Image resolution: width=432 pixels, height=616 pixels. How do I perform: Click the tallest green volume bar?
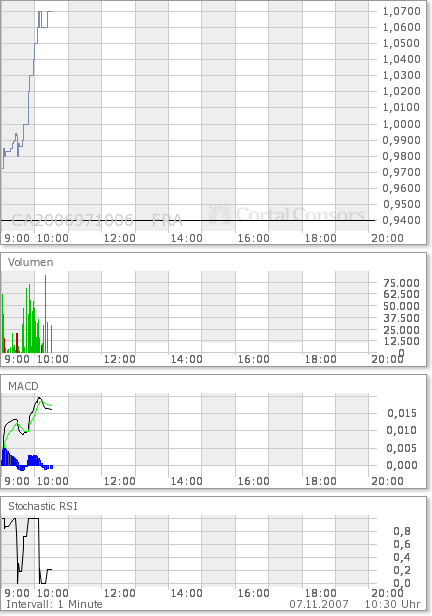click(46, 314)
